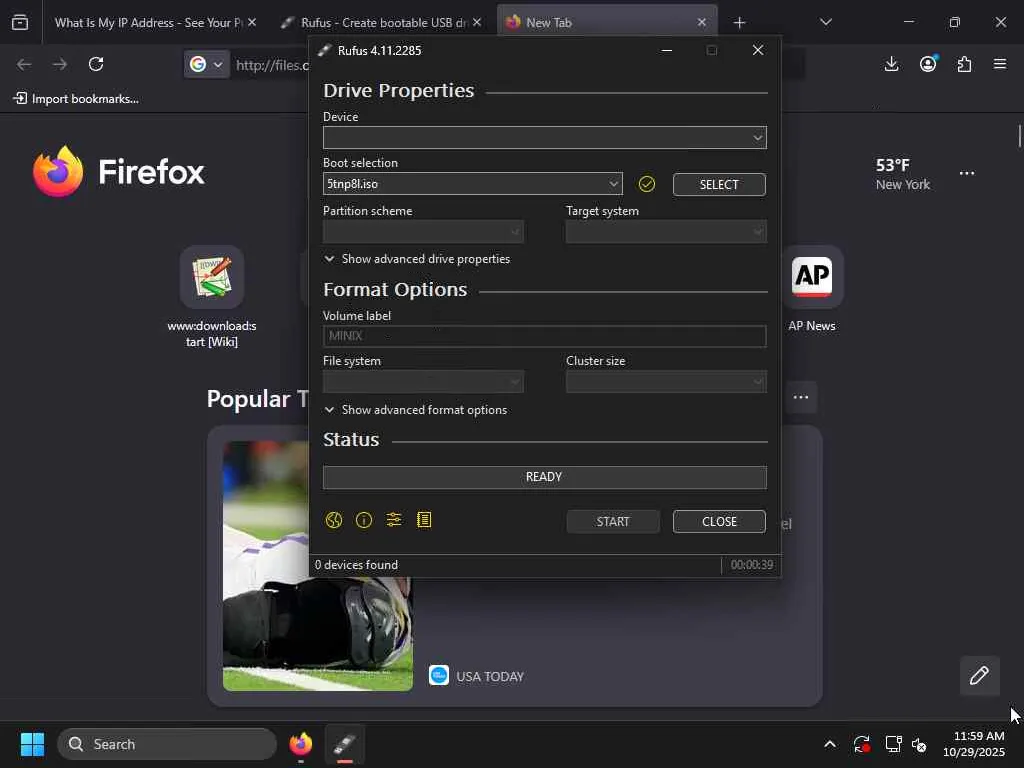Open USA TODAY story source

pos(477,676)
